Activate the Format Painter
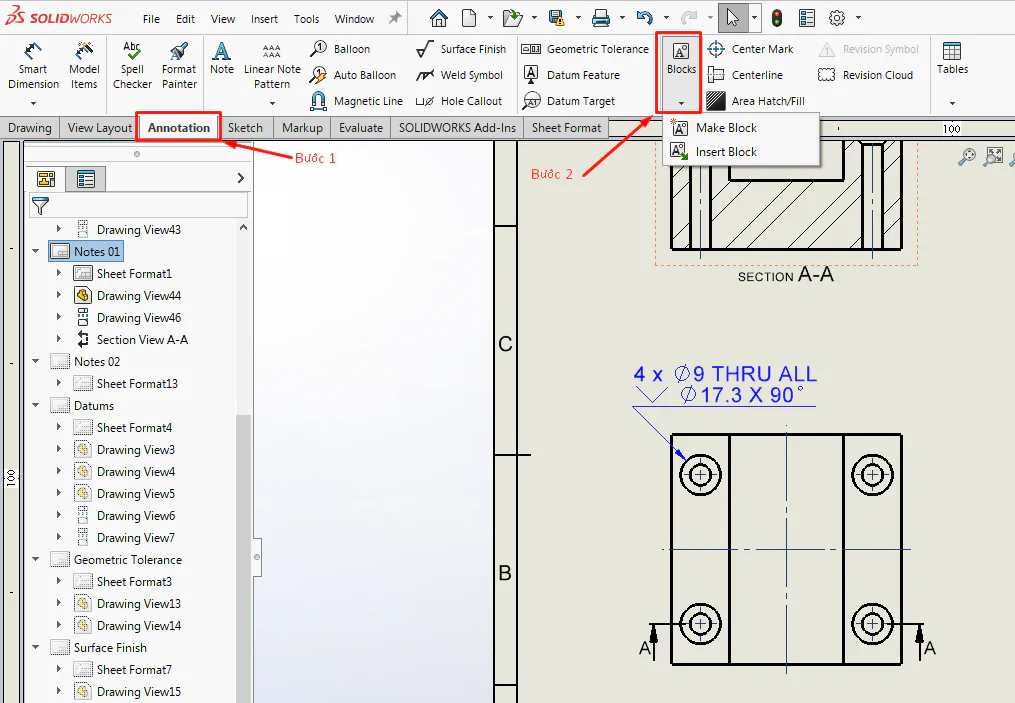This screenshot has height=703, width=1015. (x=179, y=66)
